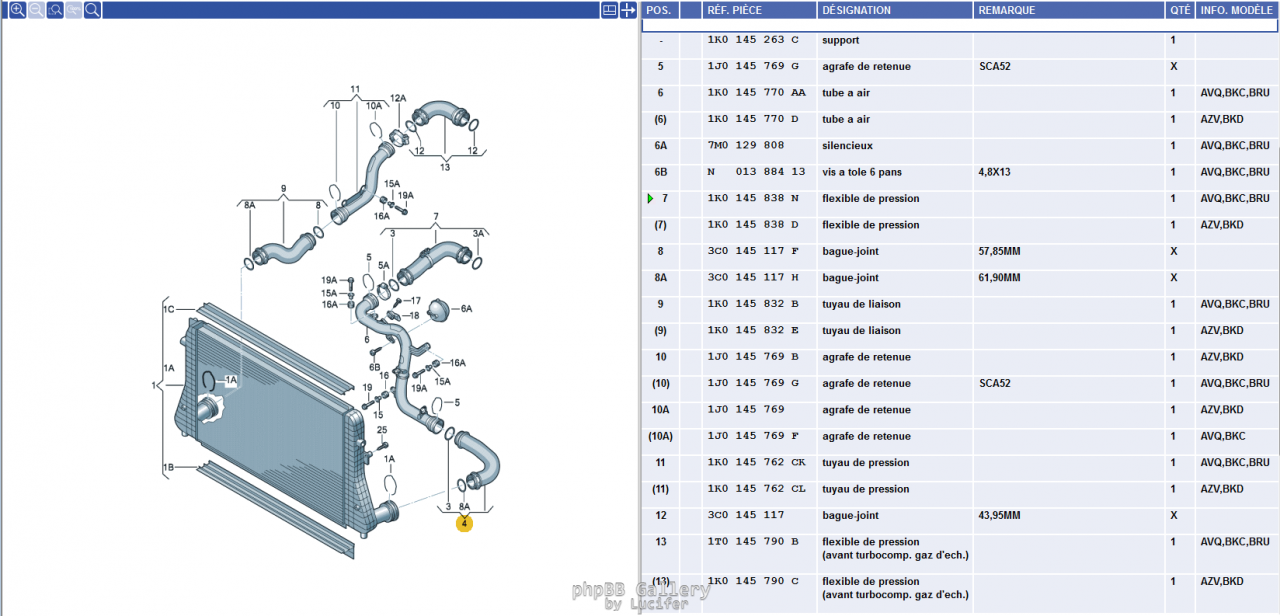
Task: Reset diagram zoom to 100%
Action: click(74, 10)
